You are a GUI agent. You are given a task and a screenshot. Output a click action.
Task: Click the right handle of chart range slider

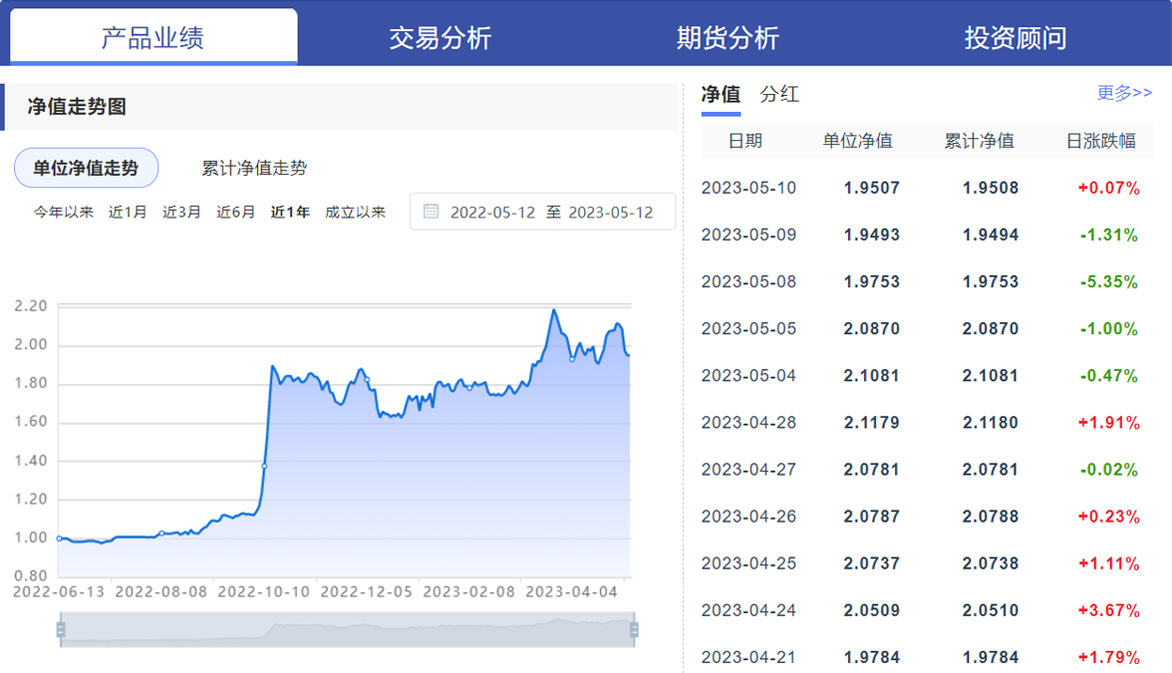click(633, 629)
